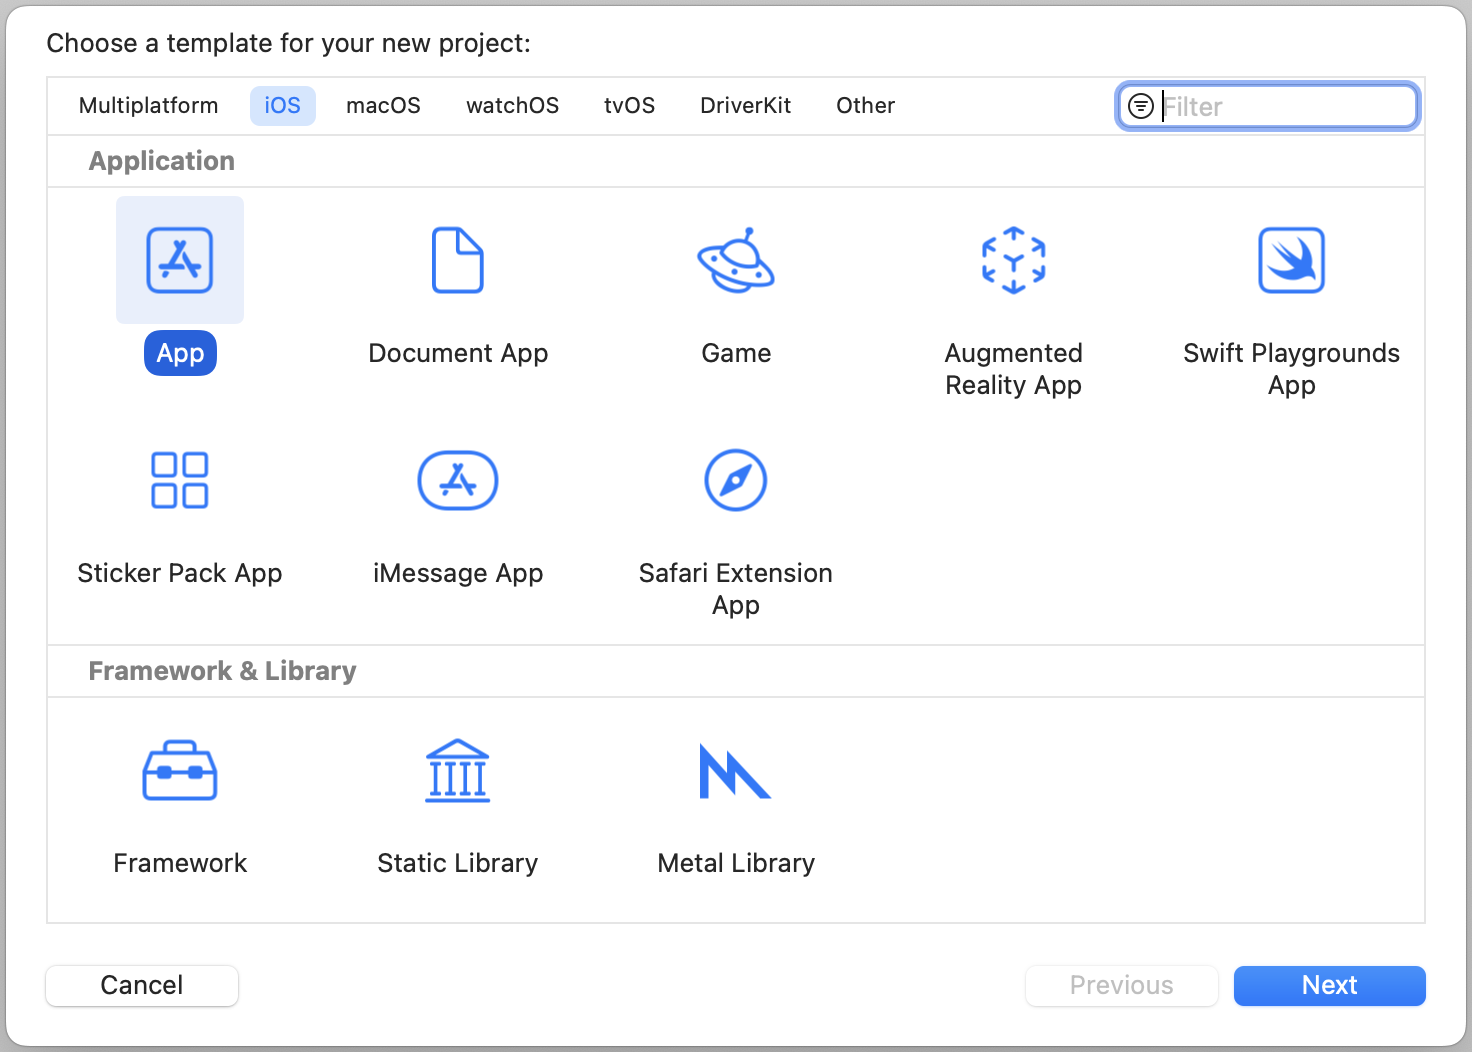Choose the iMessage App template
The width and height of the screenshot is (1472, 1052).
457,480
